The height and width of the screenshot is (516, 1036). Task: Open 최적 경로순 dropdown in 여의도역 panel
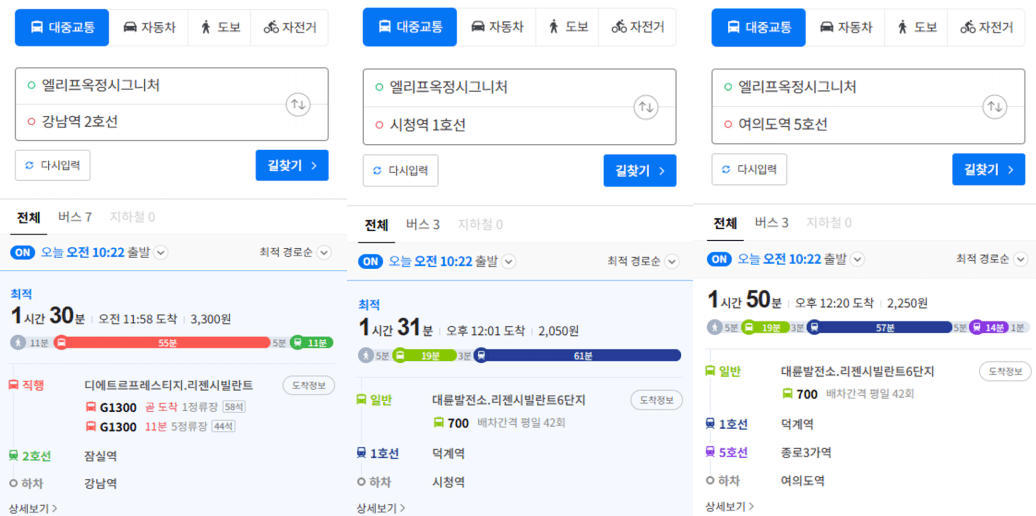[x=992, y=259]
